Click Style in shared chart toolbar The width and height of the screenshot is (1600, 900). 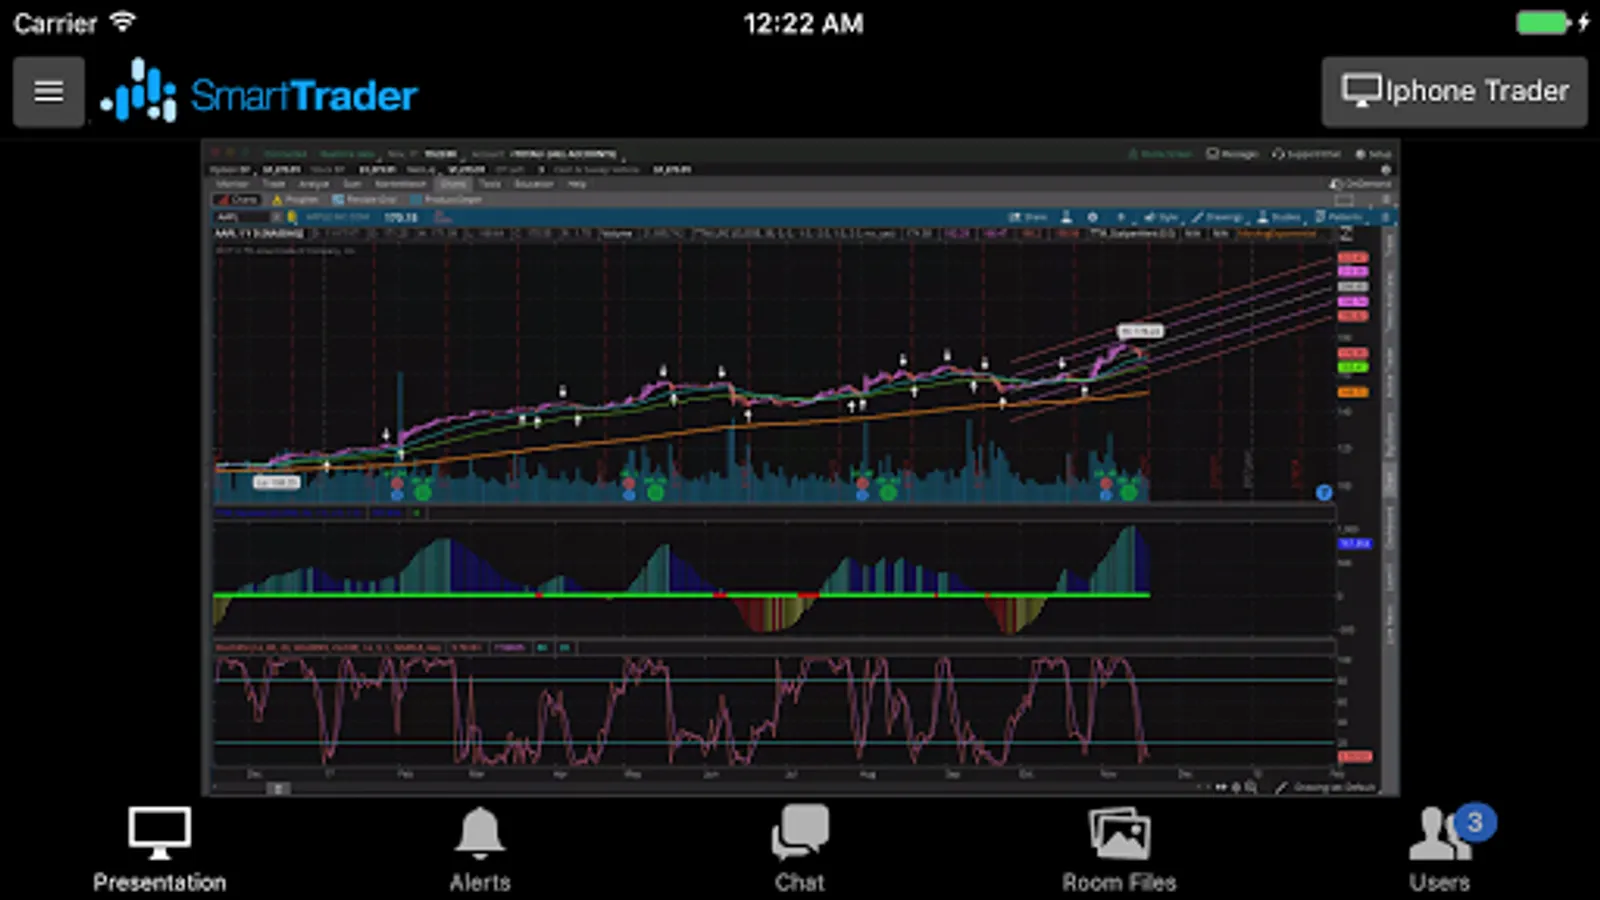pos(1163,217)
